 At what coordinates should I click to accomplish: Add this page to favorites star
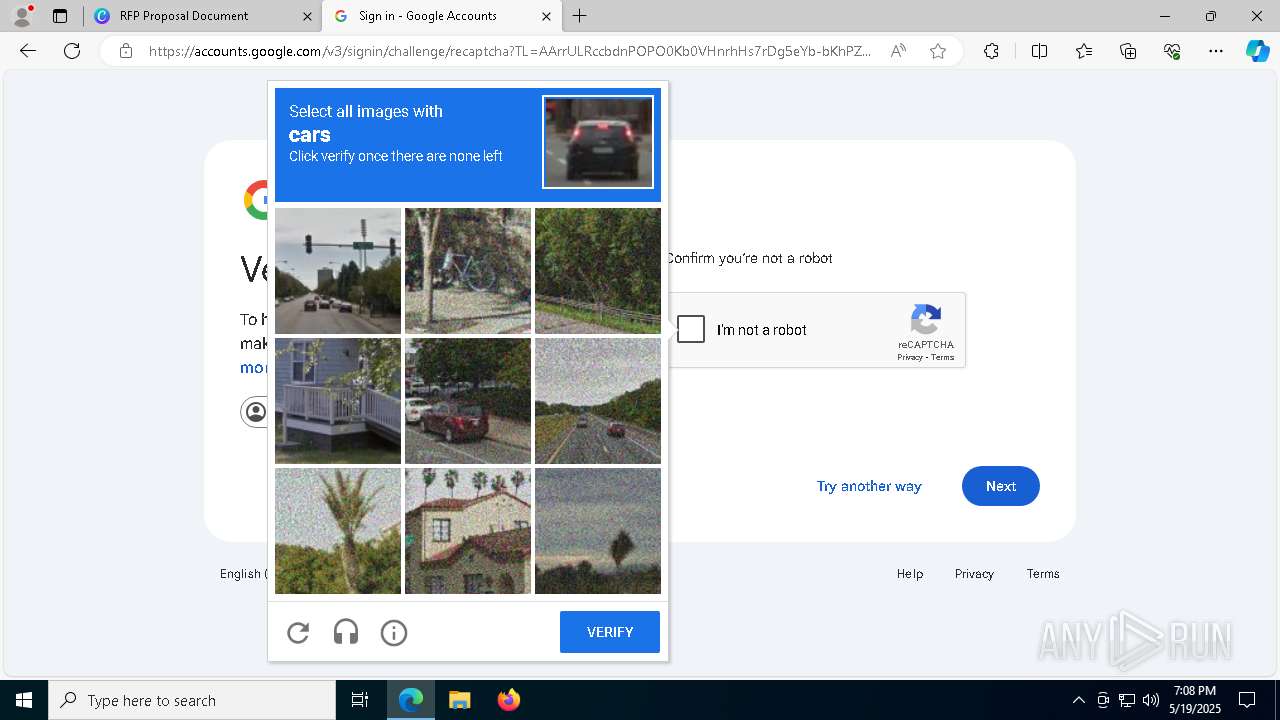(x=938, y=51)
